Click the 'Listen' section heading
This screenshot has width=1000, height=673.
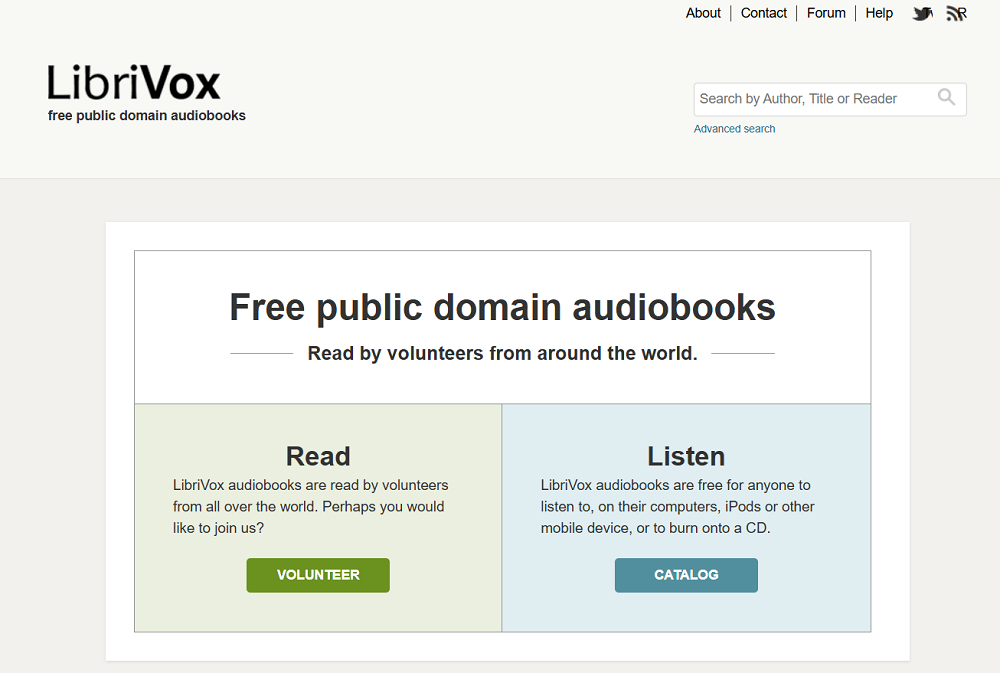[x=686, y=456]
